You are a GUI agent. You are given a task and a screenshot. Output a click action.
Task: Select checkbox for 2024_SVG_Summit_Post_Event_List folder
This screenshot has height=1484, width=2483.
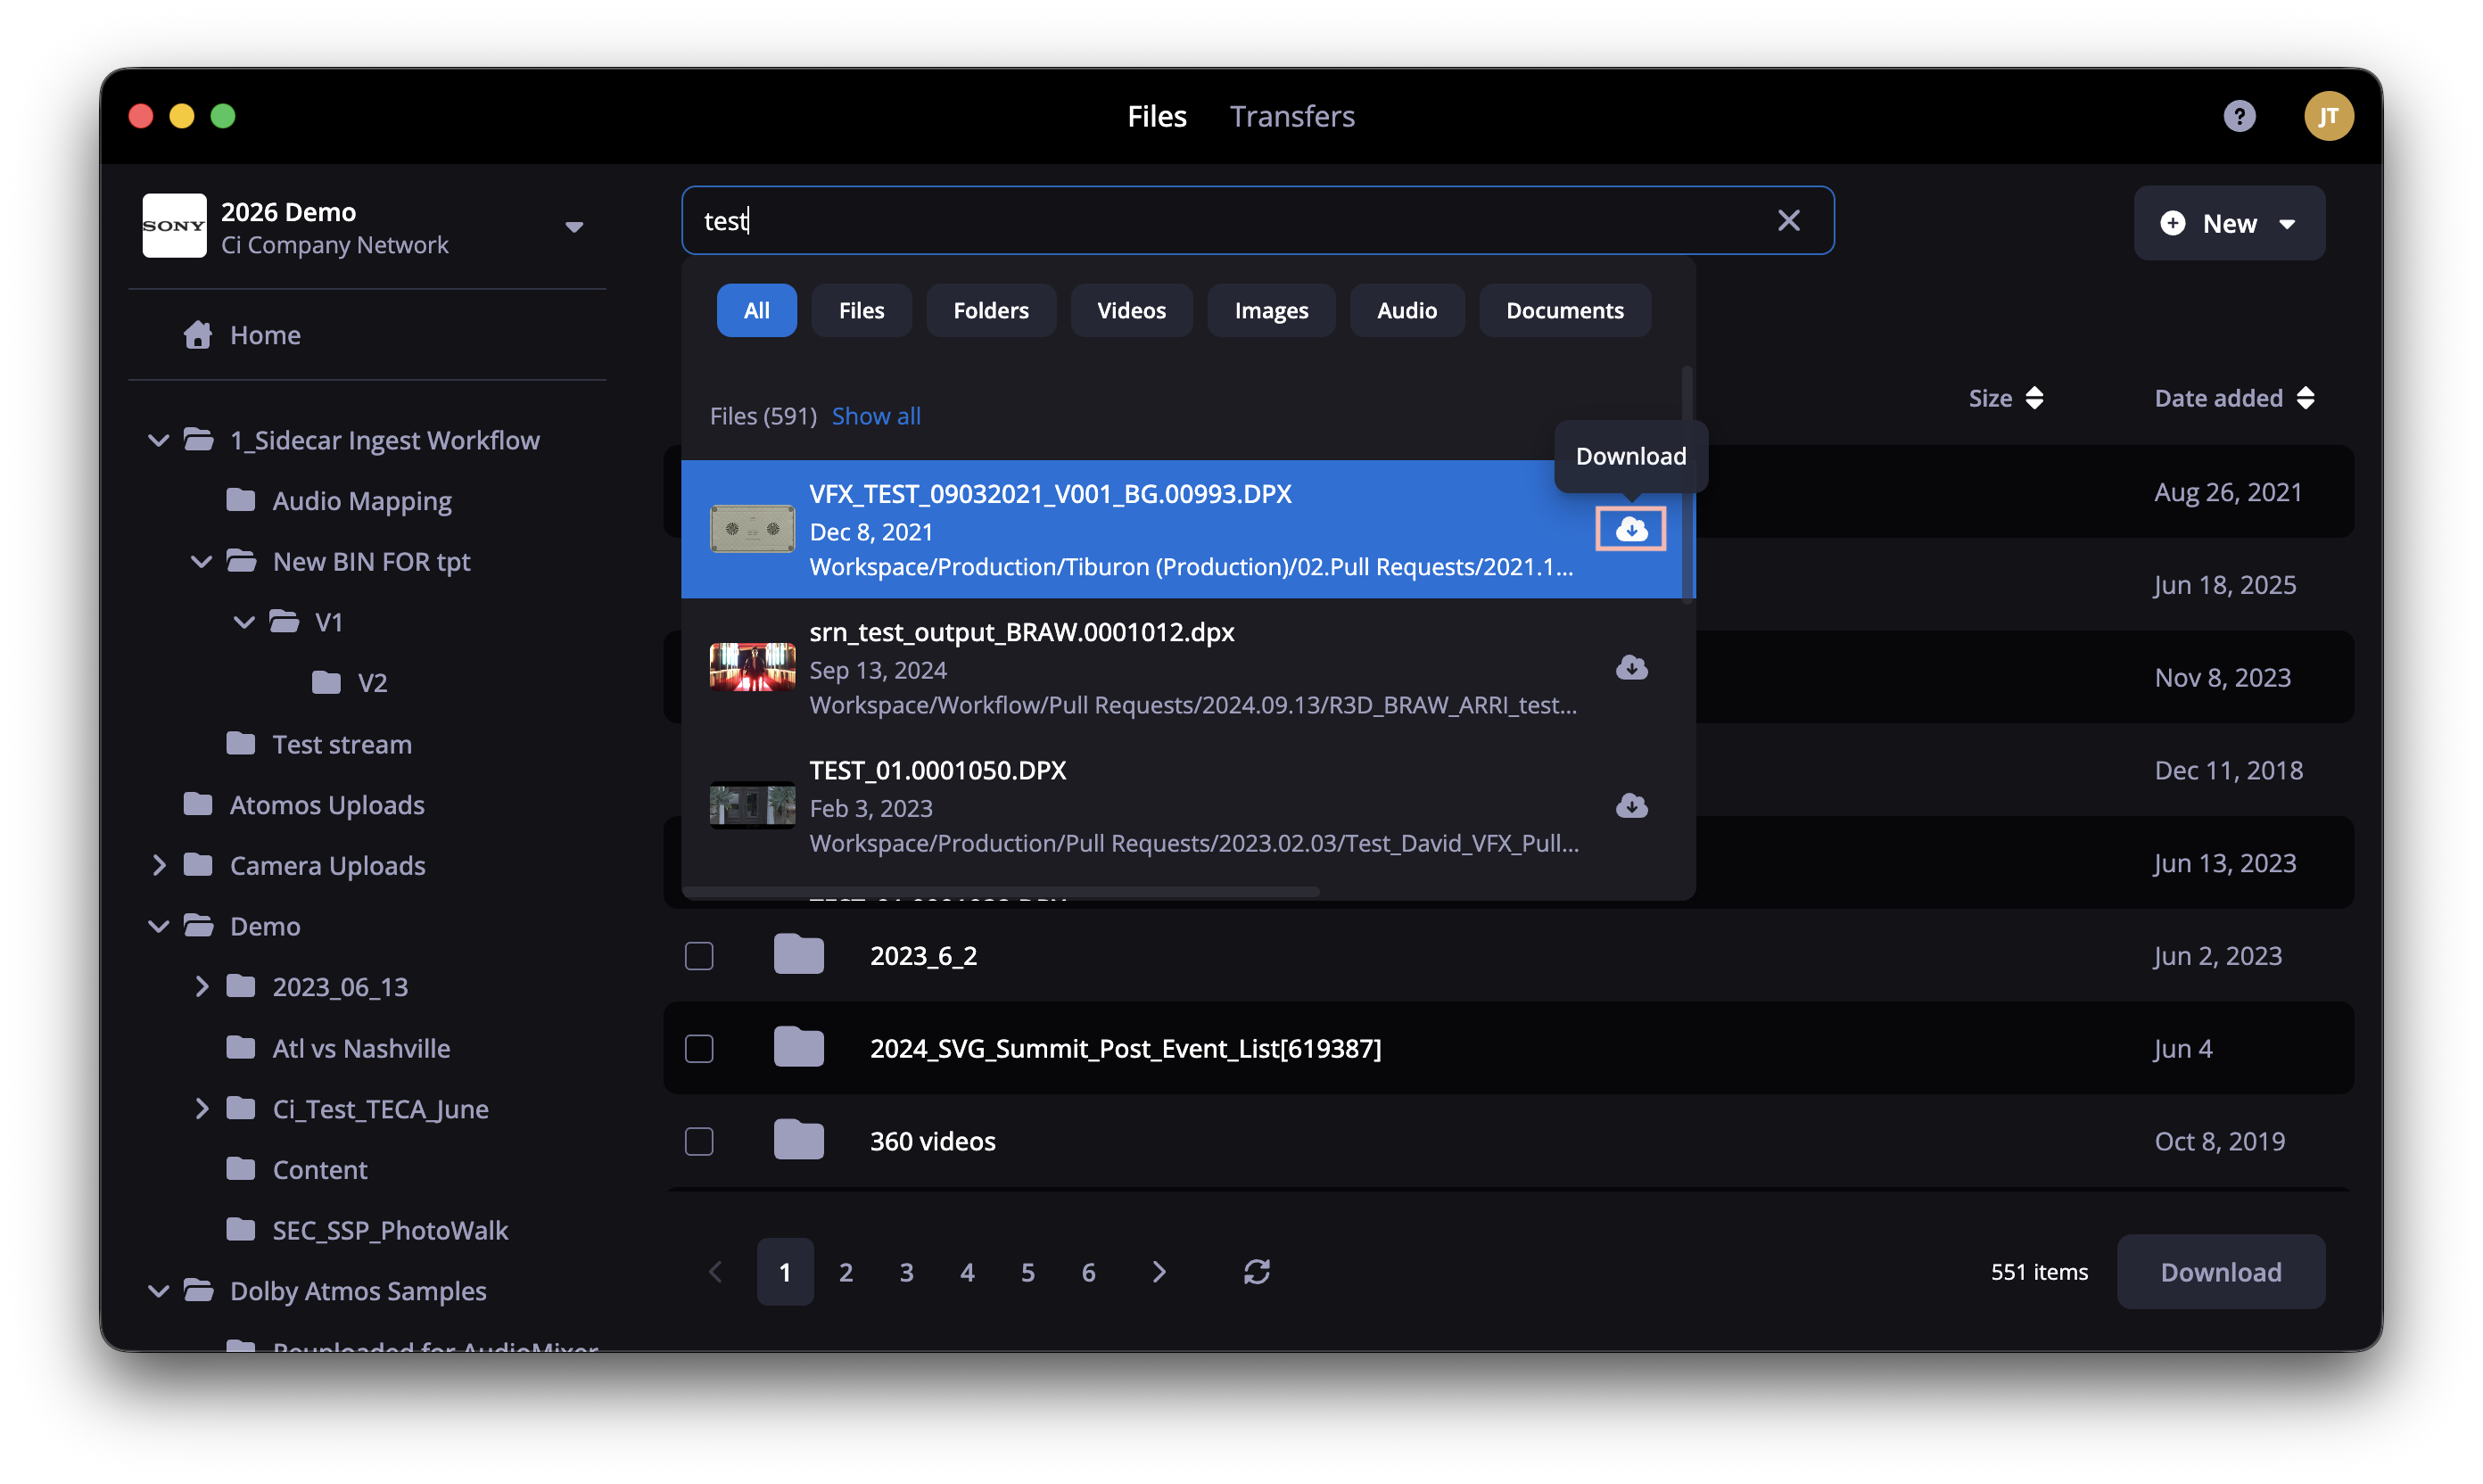[699, 1048]
